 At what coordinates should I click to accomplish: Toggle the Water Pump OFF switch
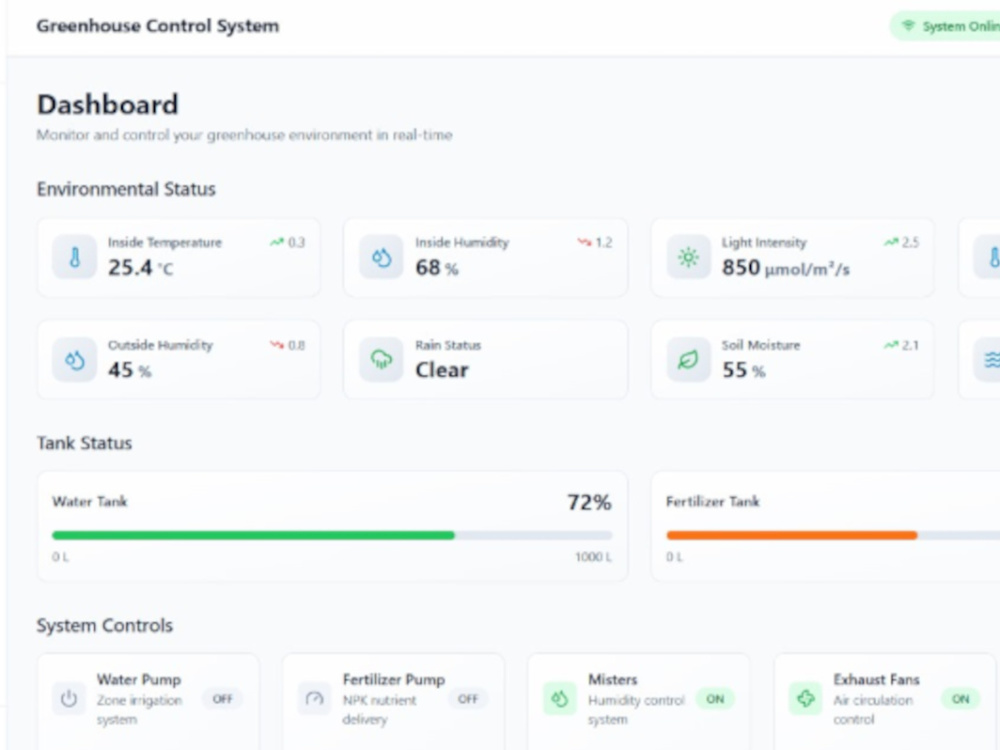tap(223, 699)
